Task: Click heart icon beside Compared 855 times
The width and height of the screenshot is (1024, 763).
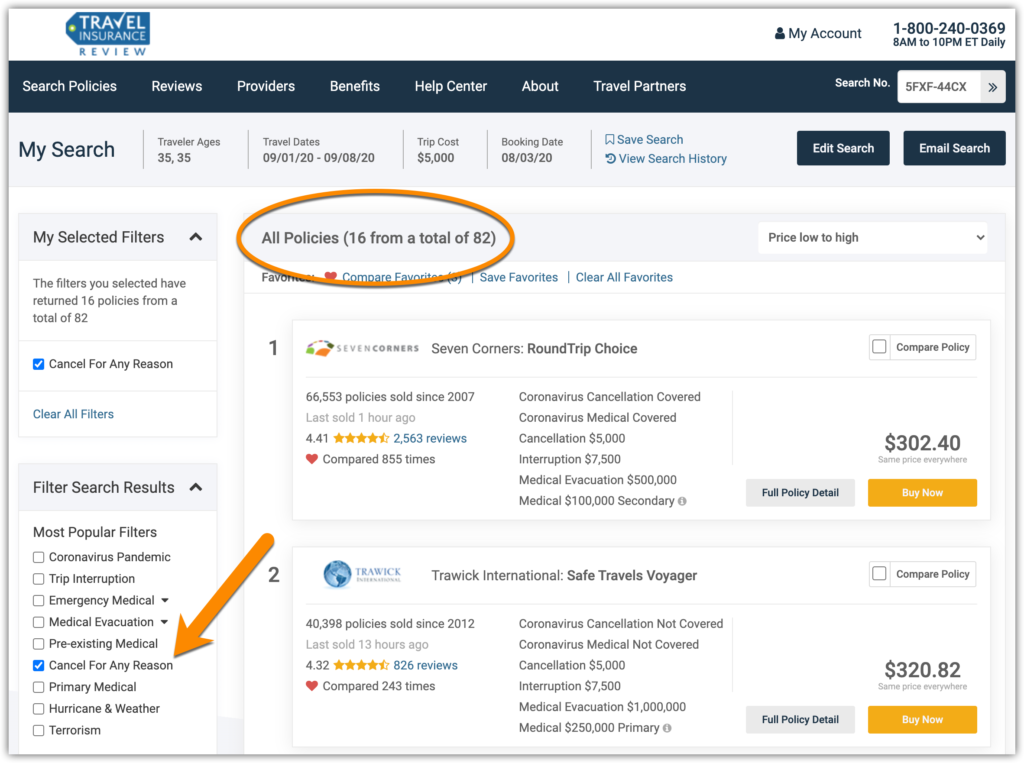Action: click(312, 459)
